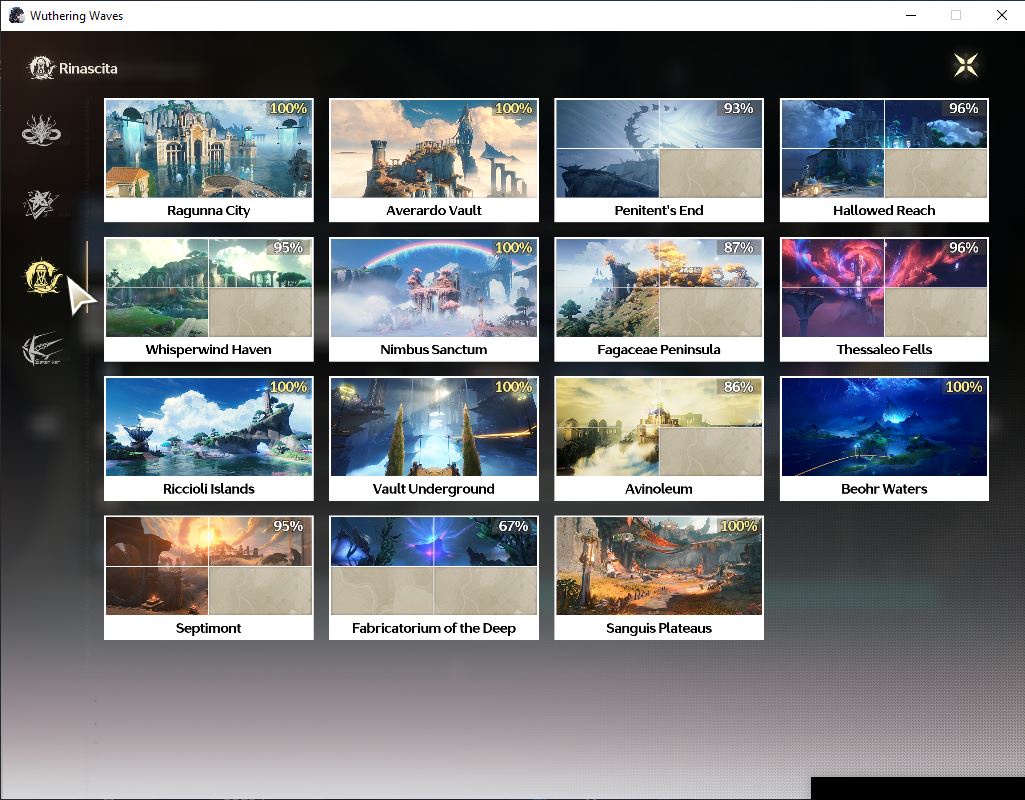Select the second spiky region emblem in the sidebar
Screen dimensions: 1025x800
coord(41,204)
